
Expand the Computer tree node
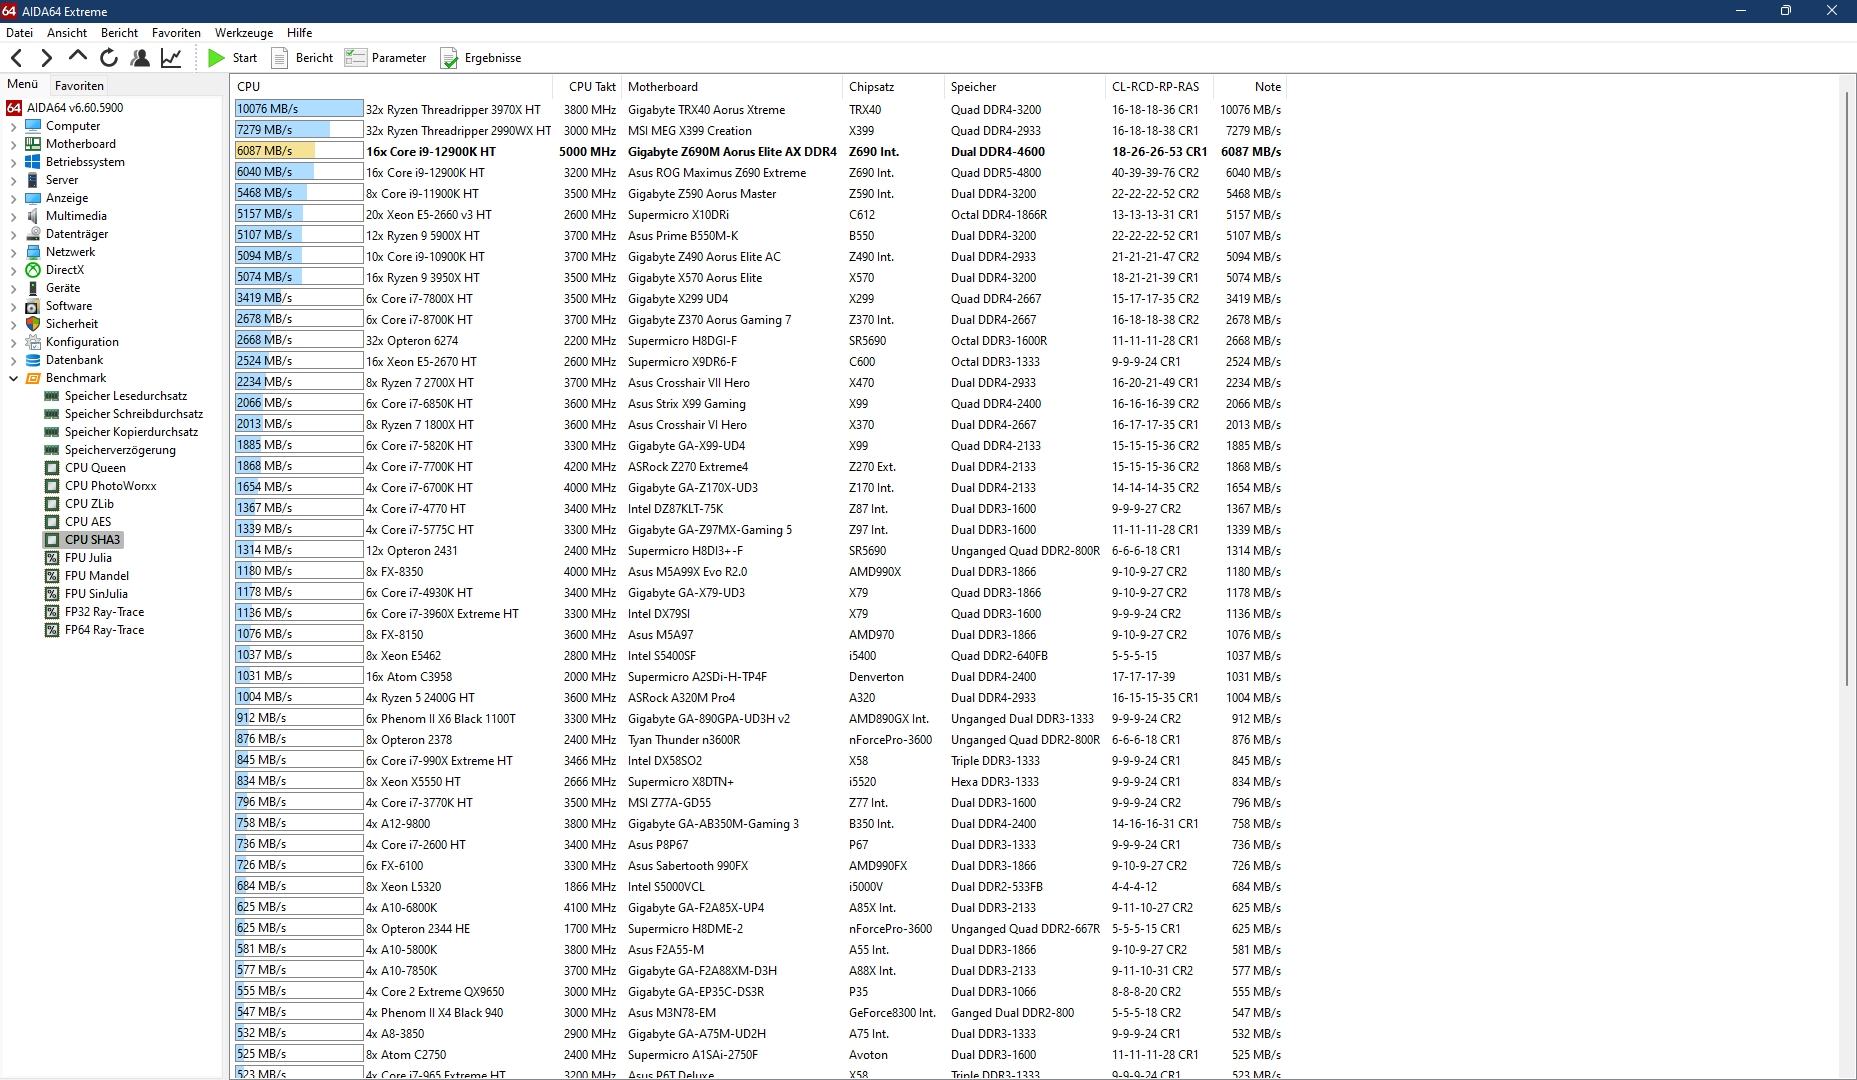(x=13, y=126)
